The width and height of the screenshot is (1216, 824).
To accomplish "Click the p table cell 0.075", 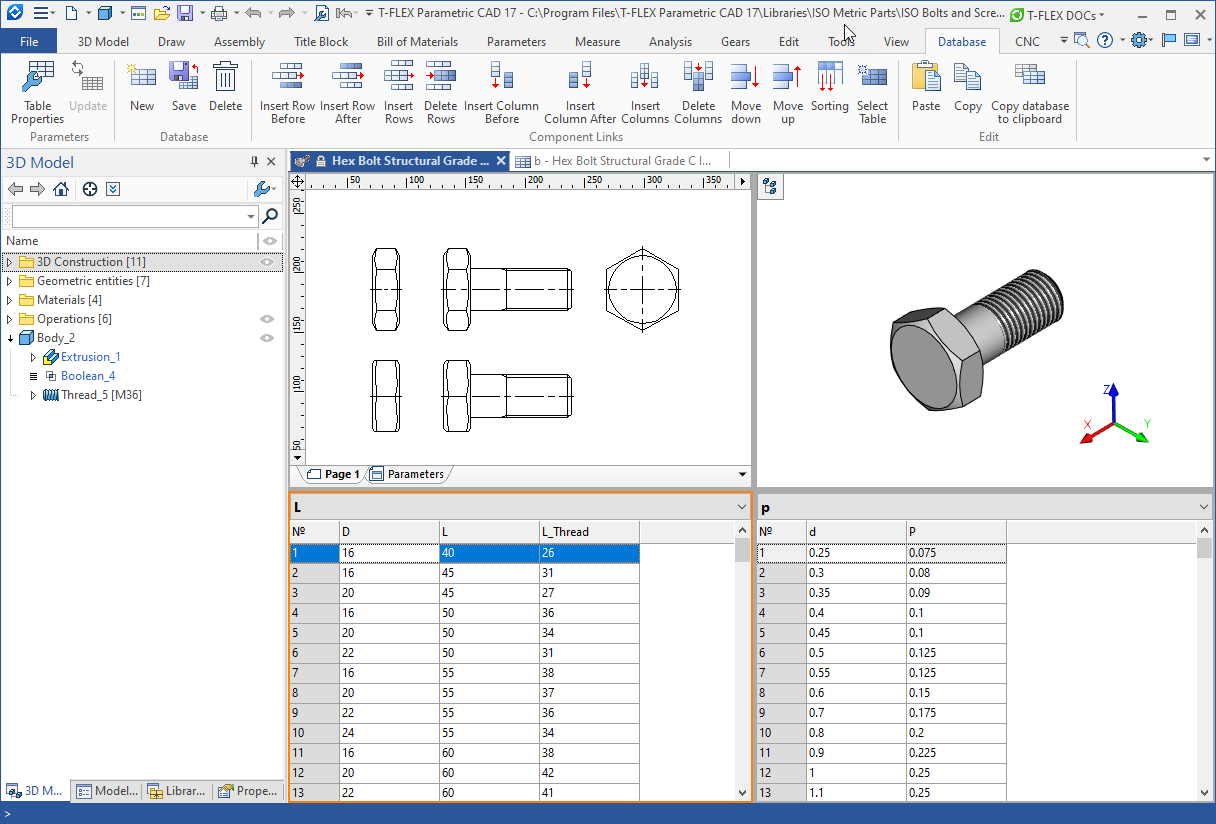I will tap(956, 553).
